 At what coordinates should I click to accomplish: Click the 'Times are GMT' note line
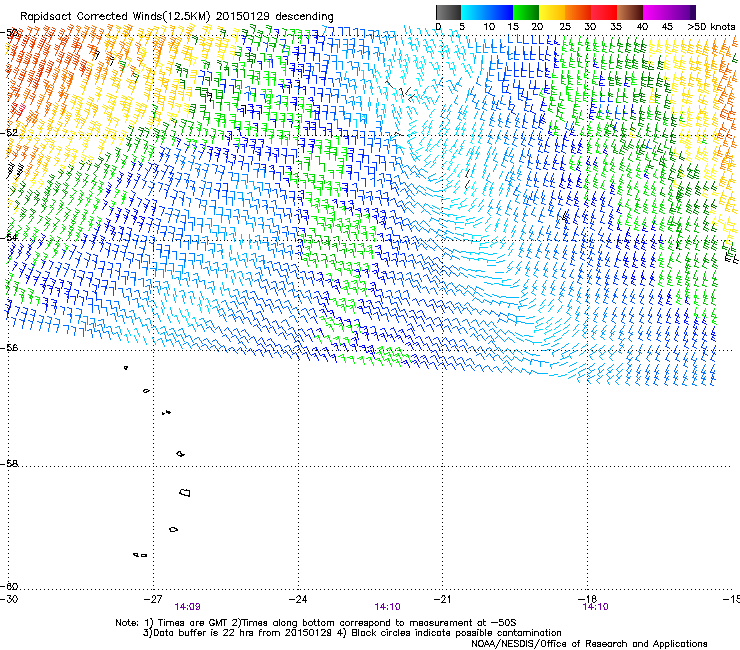tap(316, 623)
